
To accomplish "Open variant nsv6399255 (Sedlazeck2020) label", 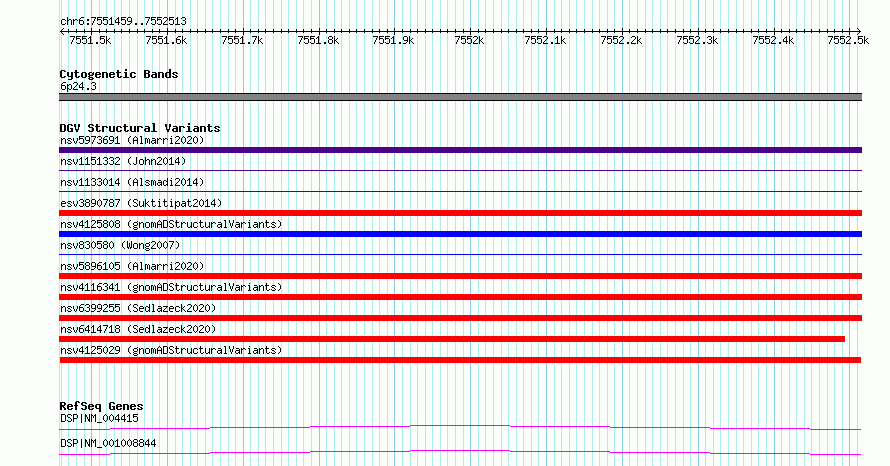I will tap(138, 308).
